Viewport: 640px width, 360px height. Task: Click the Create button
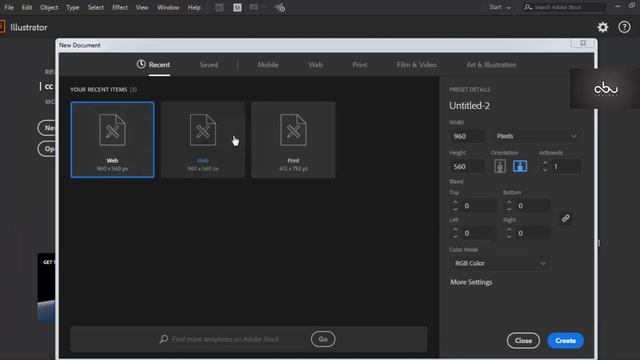point(565,340)
